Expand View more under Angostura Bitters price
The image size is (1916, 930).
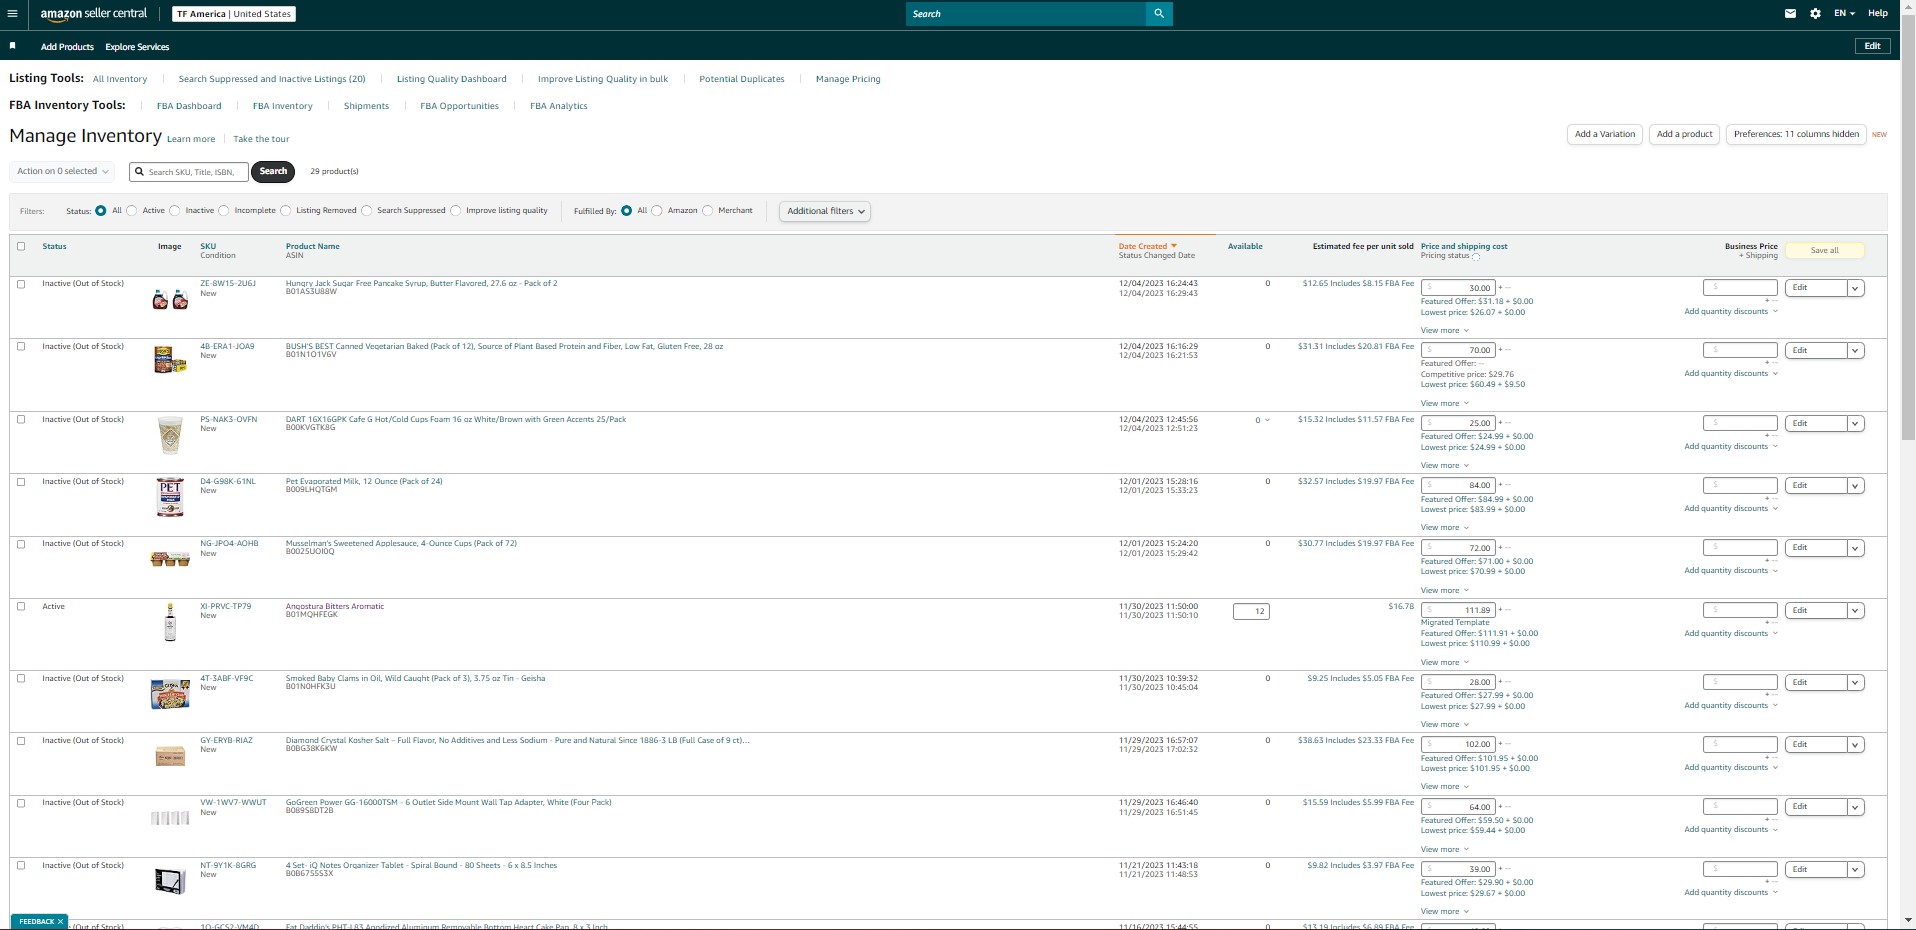click(1445, 663)
